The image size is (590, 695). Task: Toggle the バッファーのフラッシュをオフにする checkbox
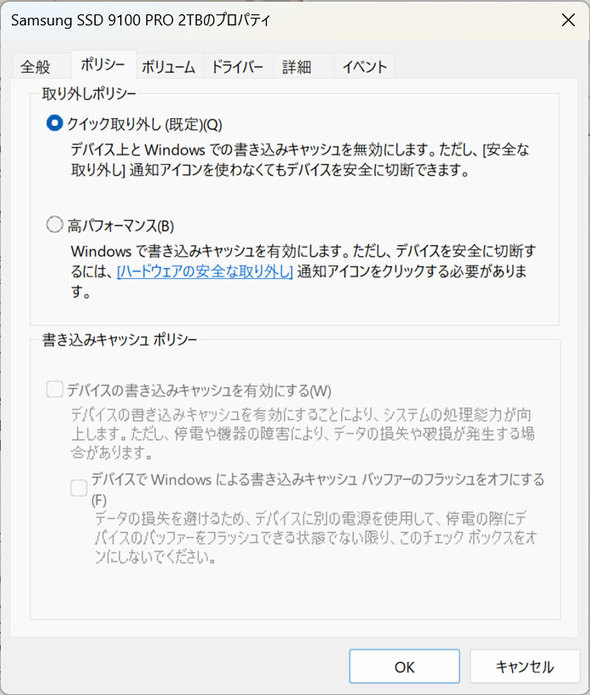(79, 488)
